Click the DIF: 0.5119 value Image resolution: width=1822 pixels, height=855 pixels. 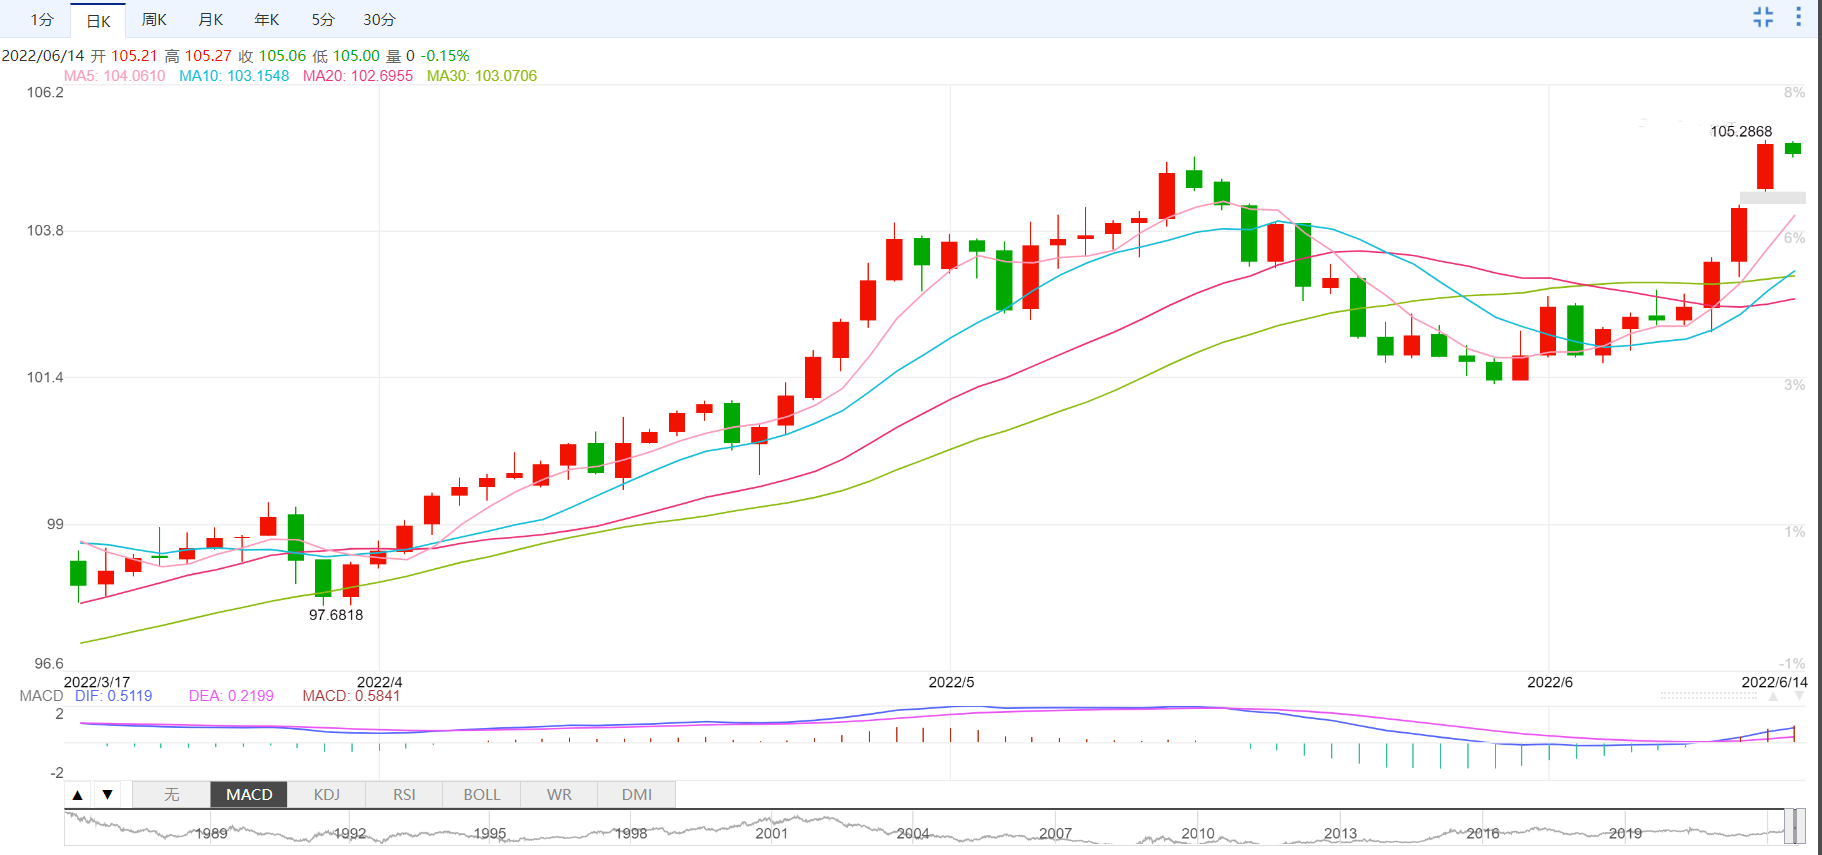click(114, 696)
